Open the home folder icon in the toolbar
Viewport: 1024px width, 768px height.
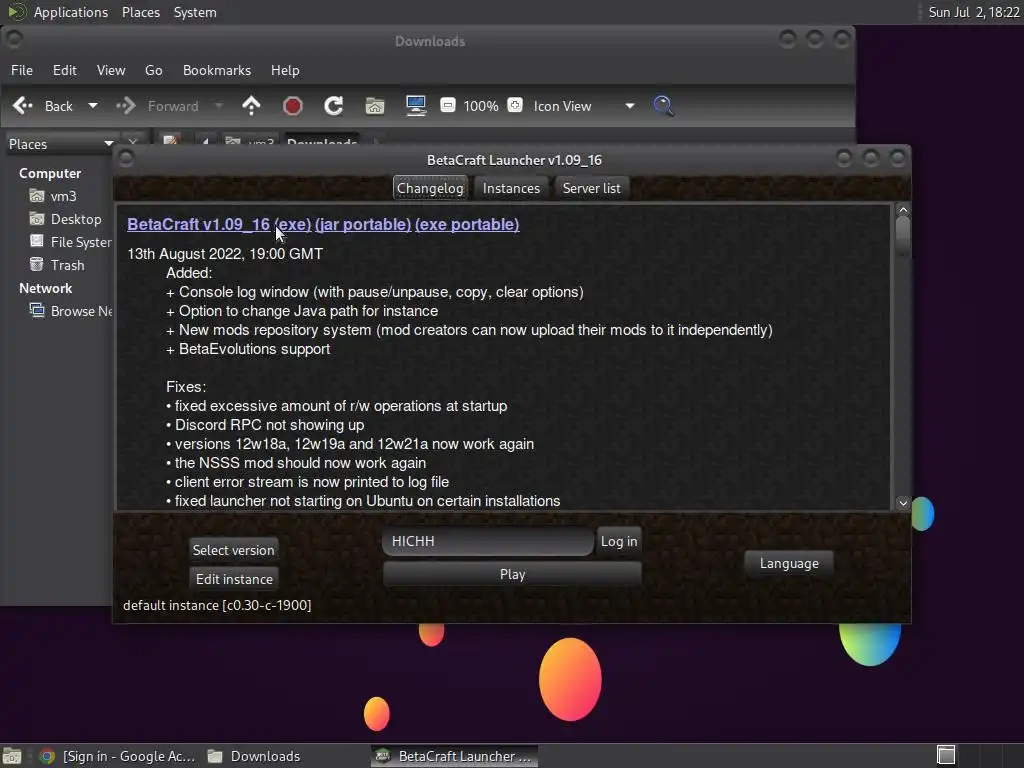click(x=375, y=106)
